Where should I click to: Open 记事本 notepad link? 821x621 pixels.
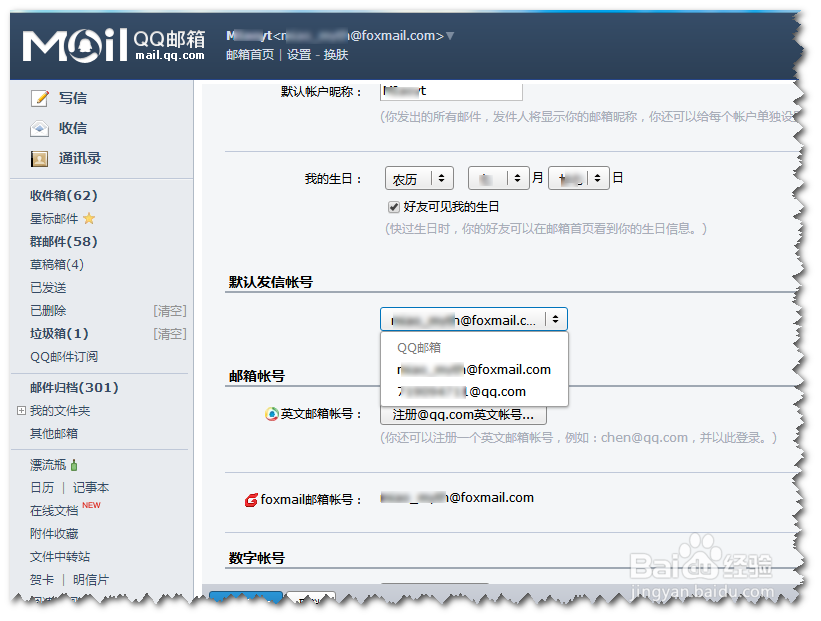click(x=91, y=487)
